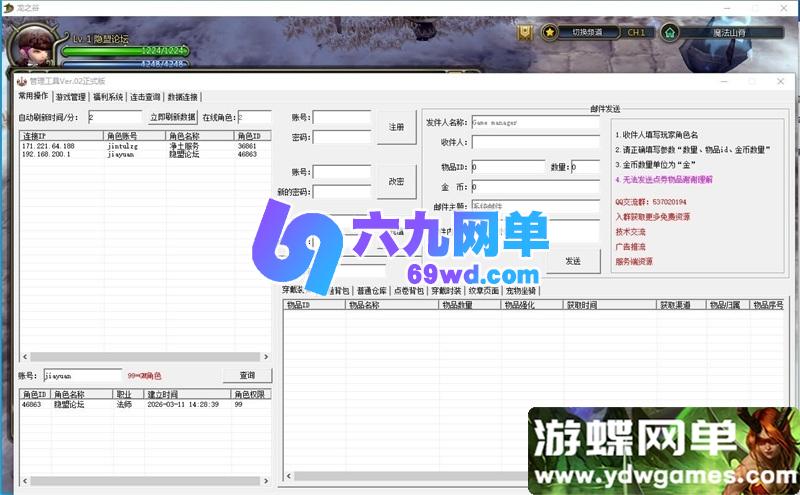800x495 pixels.
Task: Click the 角色权限 column header
Action: click(251, 394)
